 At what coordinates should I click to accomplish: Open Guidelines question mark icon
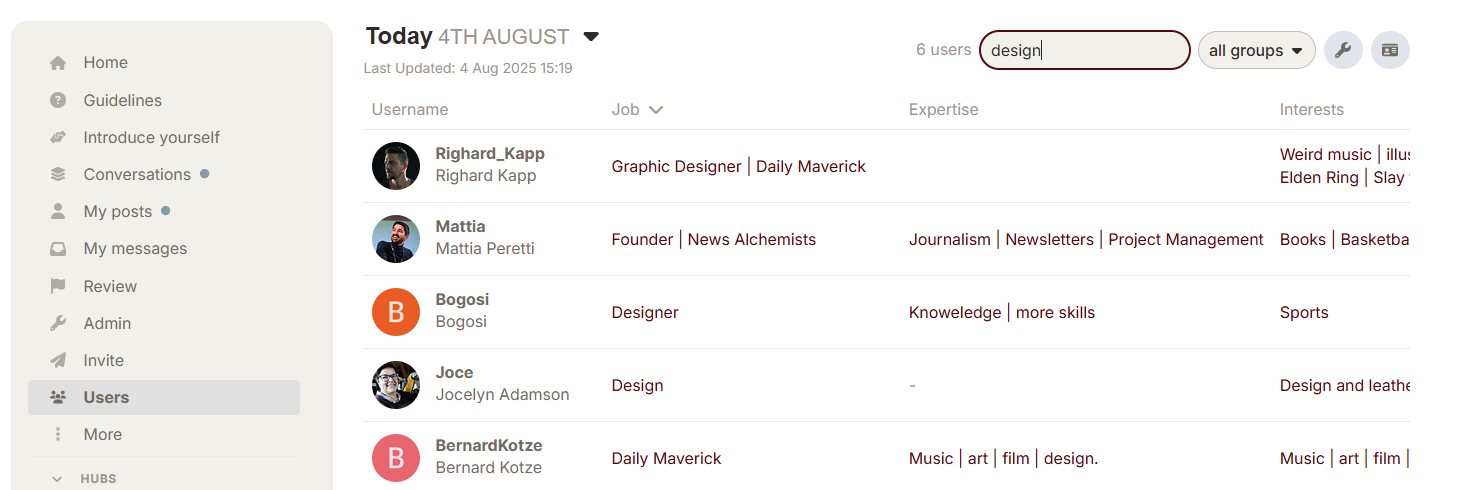coord(58,100)
